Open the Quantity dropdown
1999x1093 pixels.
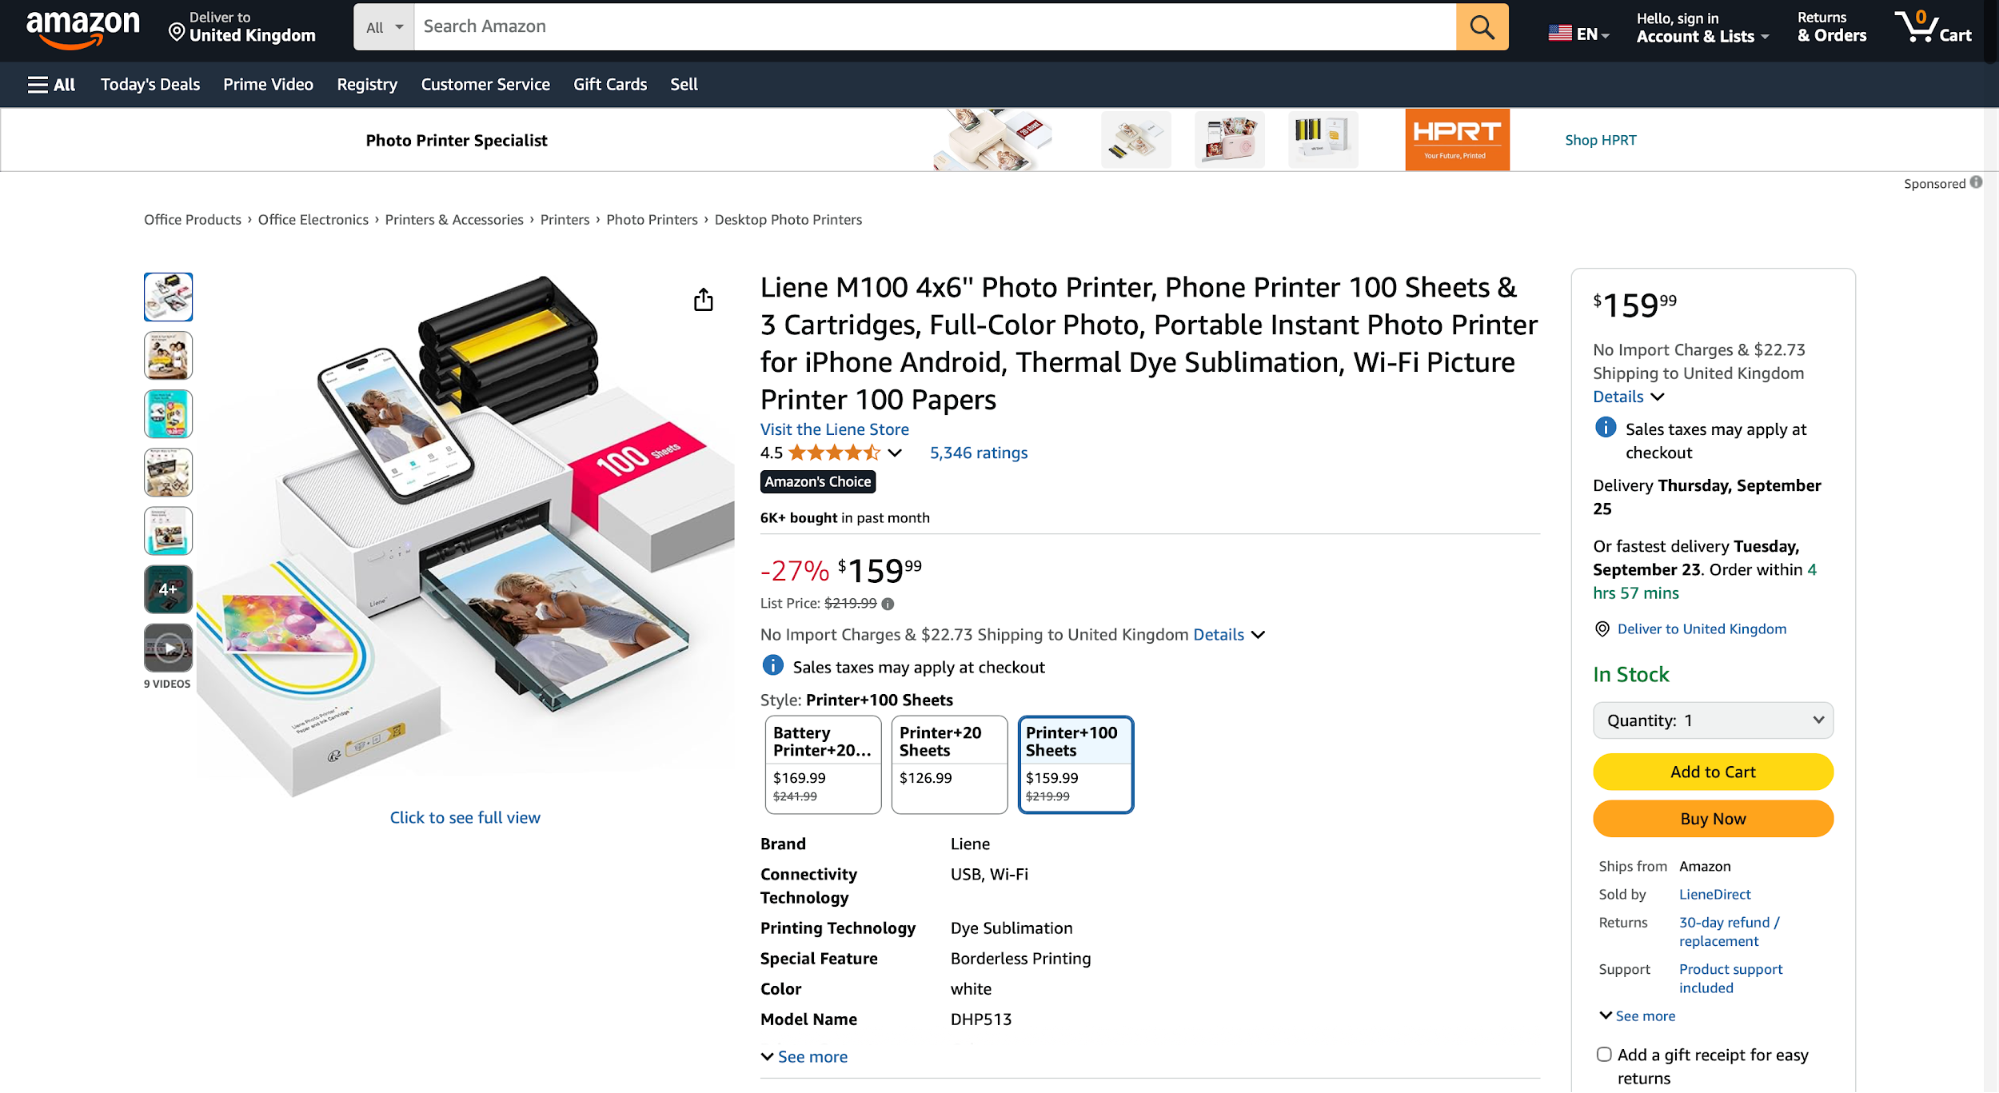(x=1712, y=720)
